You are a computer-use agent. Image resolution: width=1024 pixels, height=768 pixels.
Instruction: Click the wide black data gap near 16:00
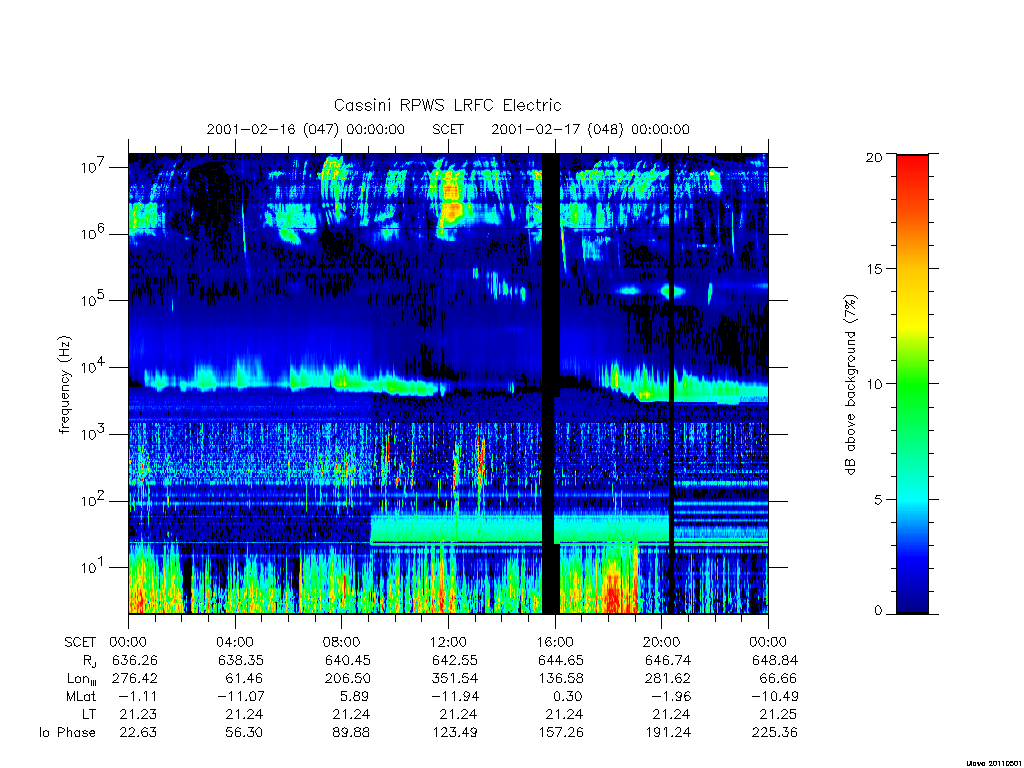click(551, 384)
